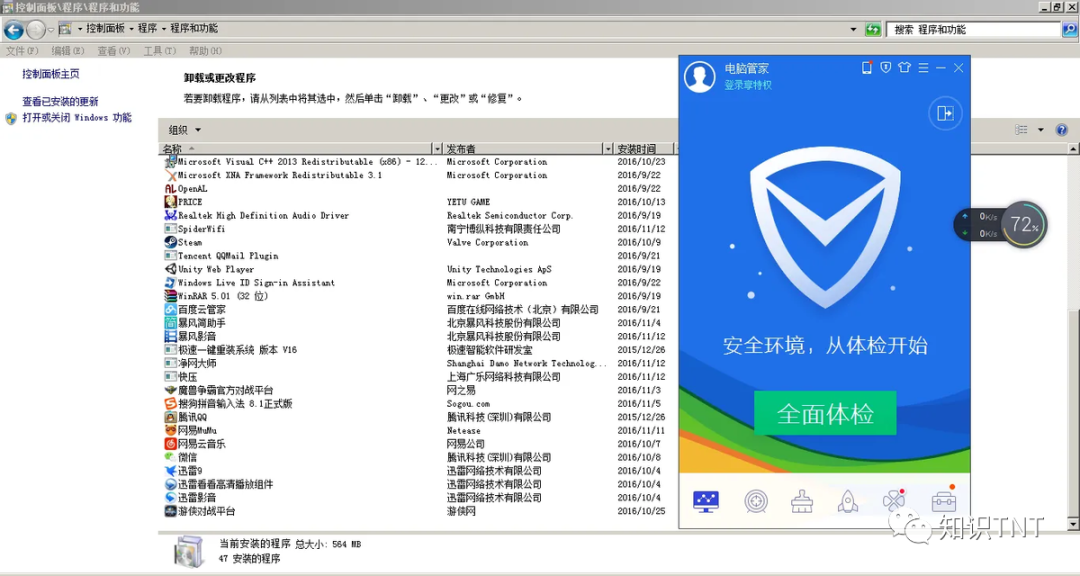Click the Windows 功能 shield icon
The height and width of the screenshot is (576, 1080).
click(11, 119)
